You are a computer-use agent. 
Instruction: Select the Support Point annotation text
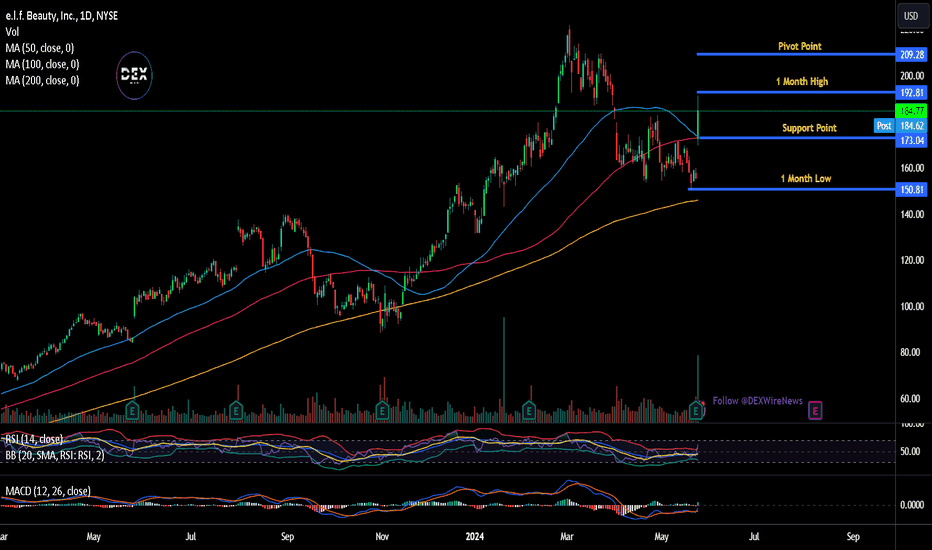point(809,128)
